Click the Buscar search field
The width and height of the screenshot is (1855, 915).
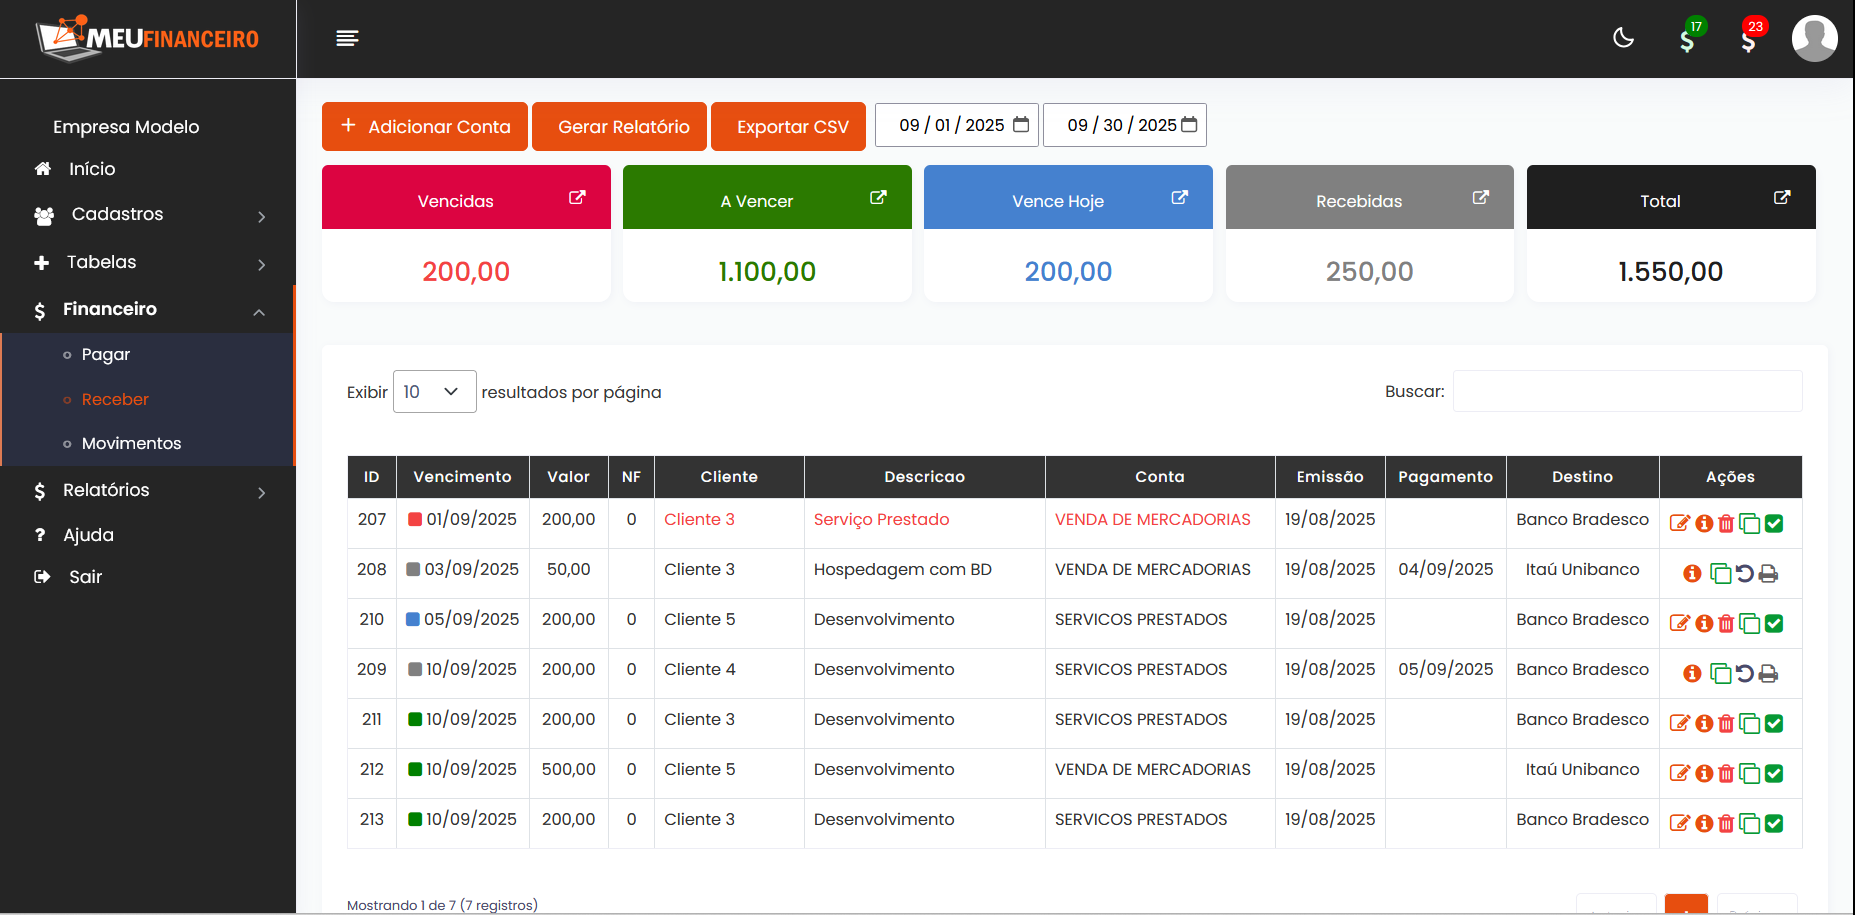(x=1627, y=391)
